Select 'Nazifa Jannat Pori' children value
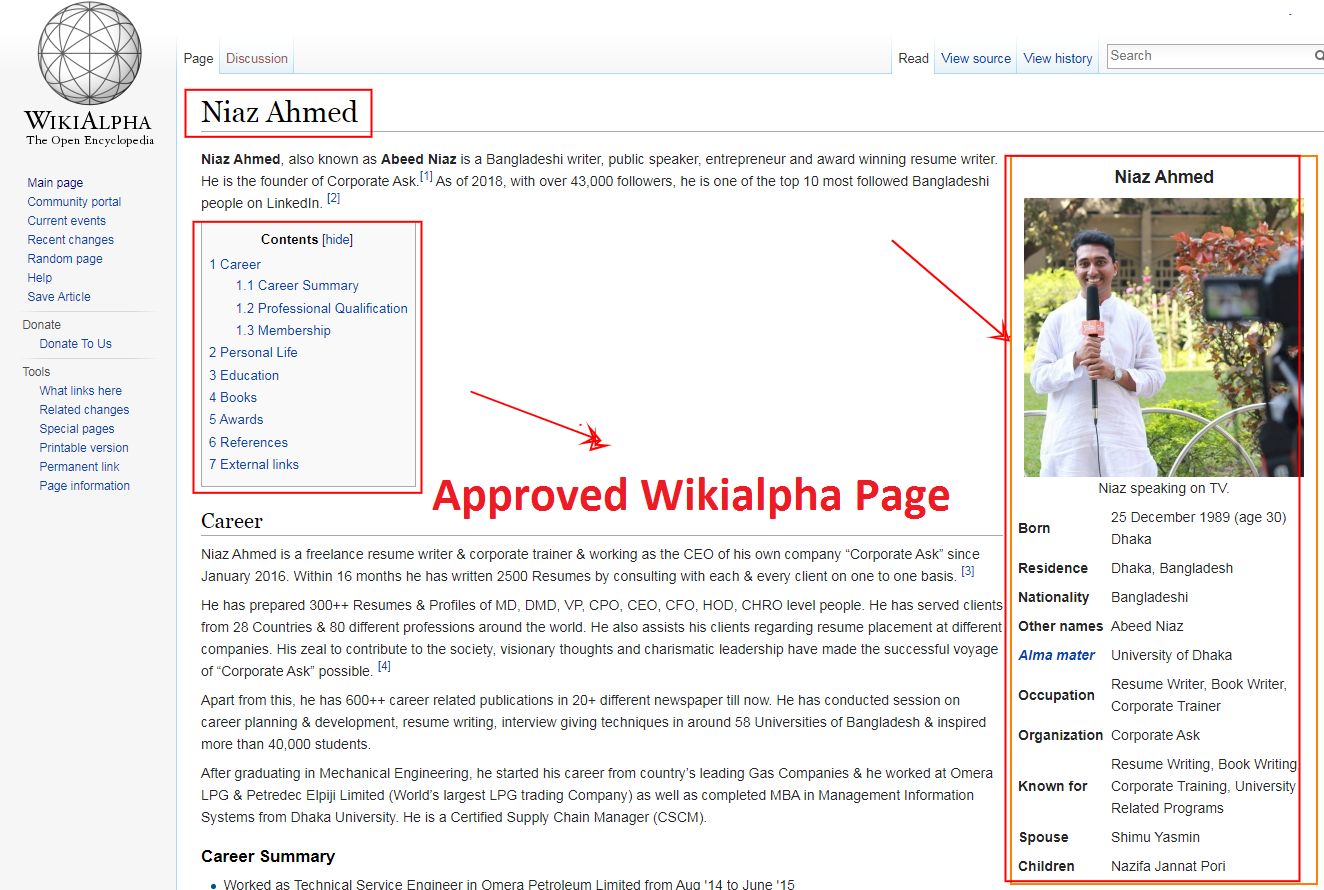This screenshot has height=890, width=1324. pos(1168,867)
